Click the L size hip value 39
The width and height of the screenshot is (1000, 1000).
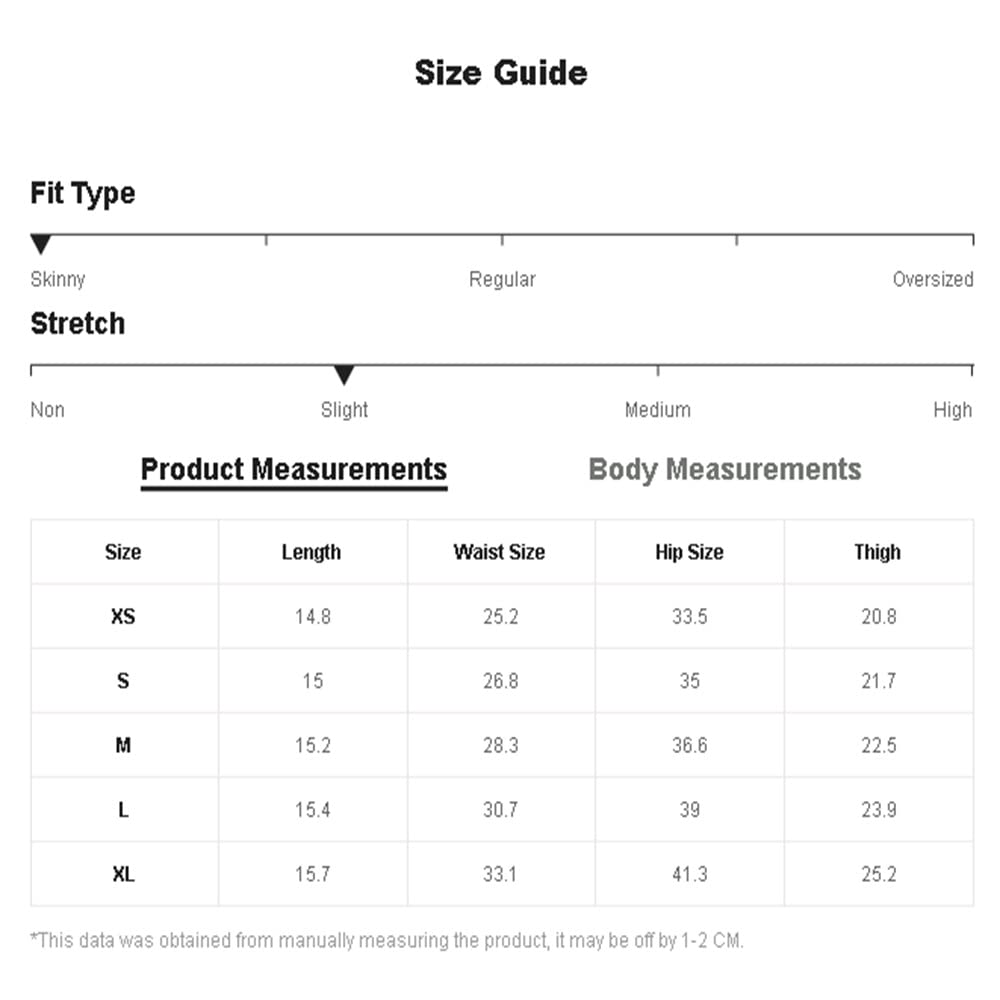pos(689,810)
